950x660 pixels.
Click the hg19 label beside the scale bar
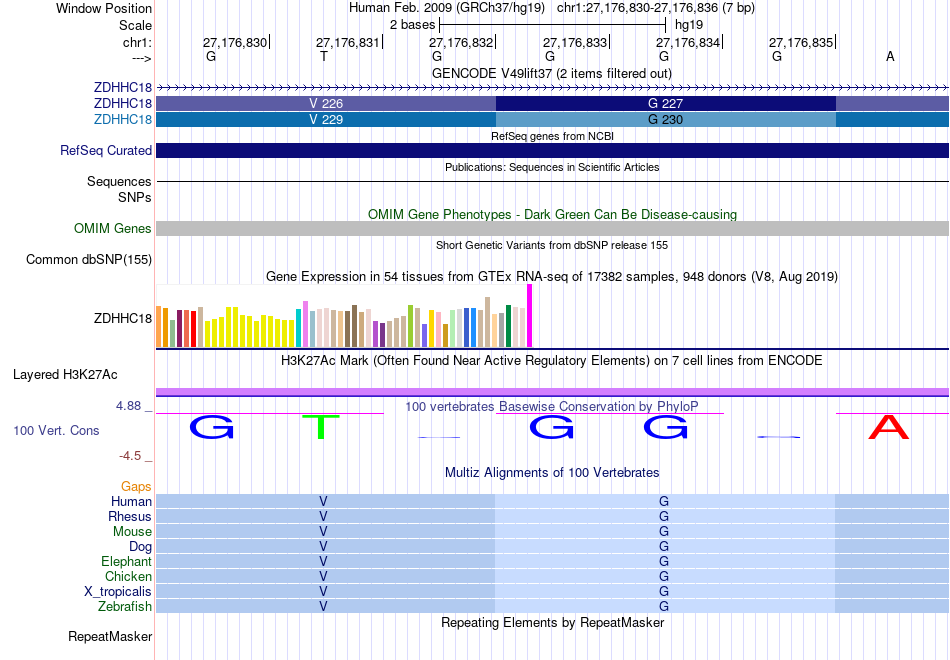[x=689, y=25]
